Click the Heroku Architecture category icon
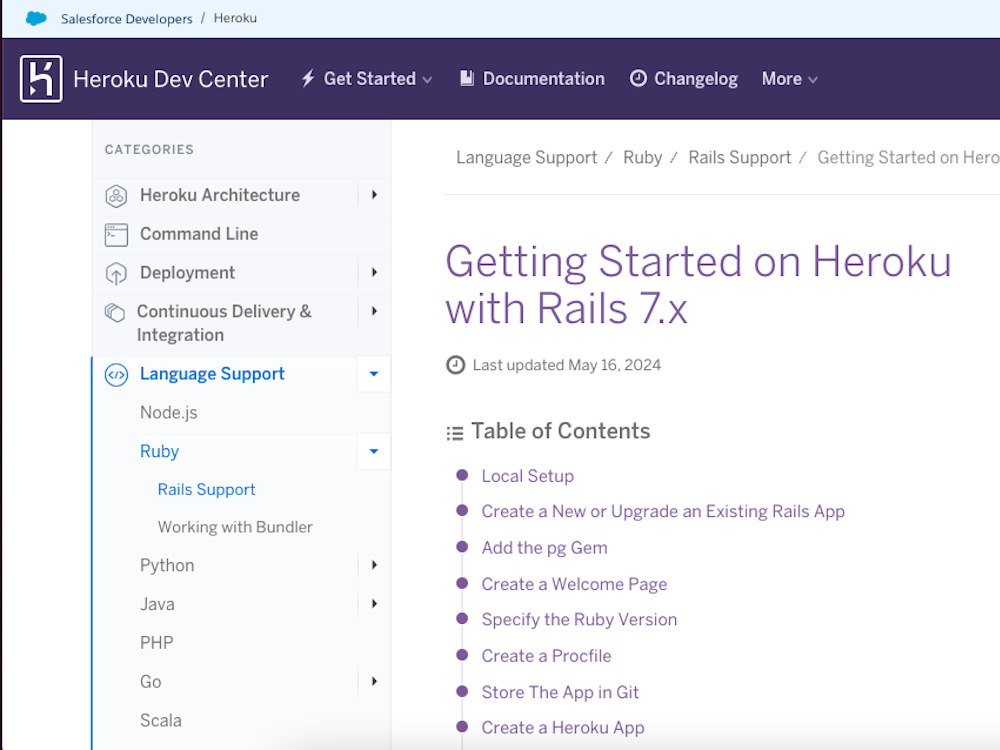The height and width of the screenshot is (750, 1000). tap(116, 196)
